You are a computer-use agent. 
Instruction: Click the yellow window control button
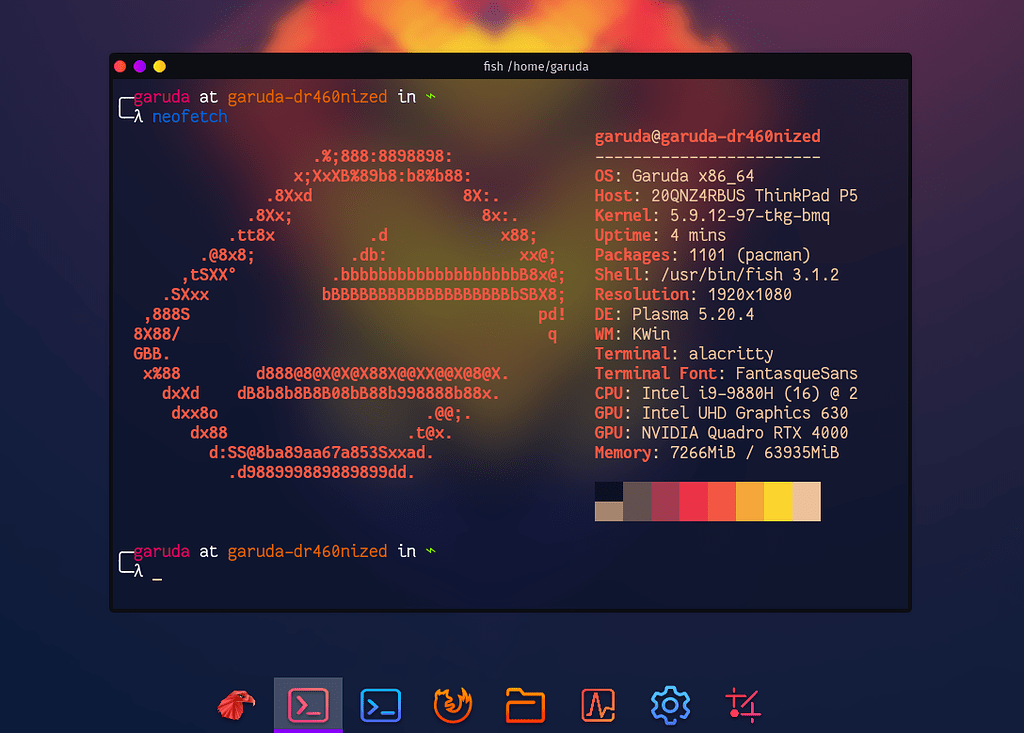point(160,67)
